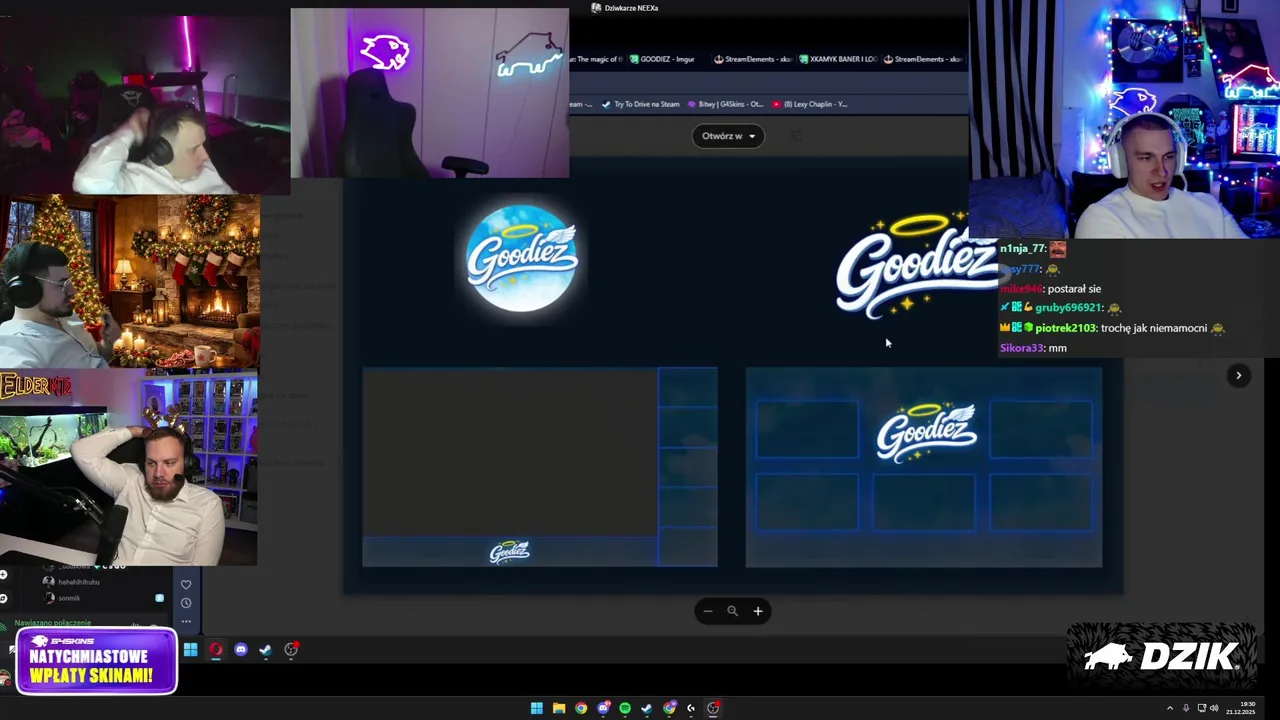The image size is (1280, 720).
Task: Click the taskbar clock showing 19:30
Action: tap(1240, 708)
